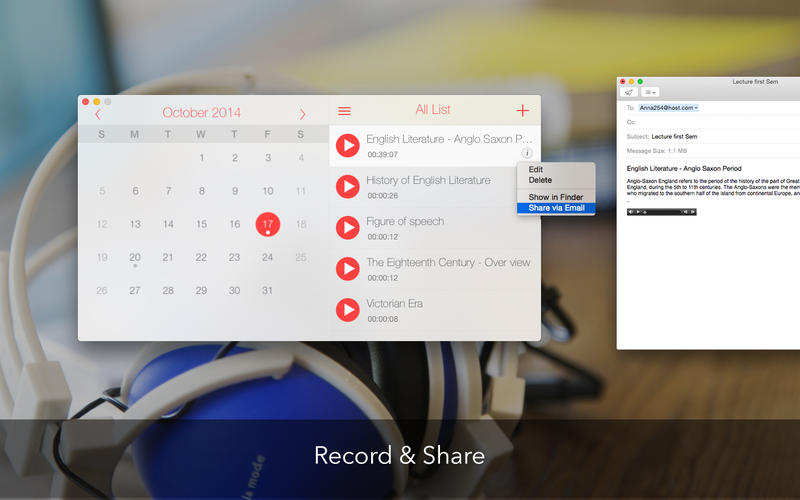This screenshot has height=500, width=800.
Task: Select October 3 on the calendar
Action: point(268,158)
